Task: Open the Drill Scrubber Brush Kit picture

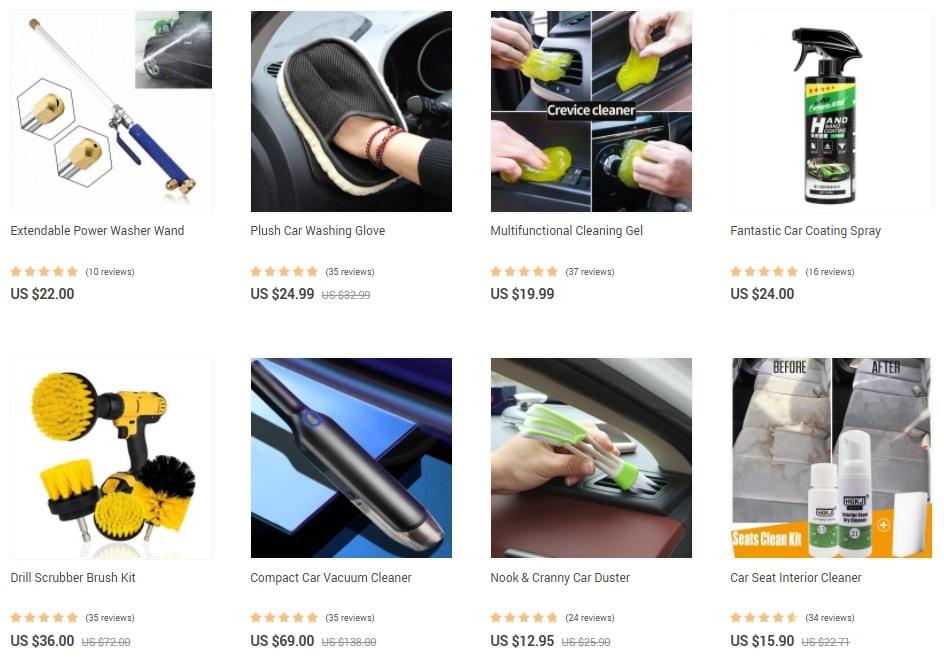Action: click(111, 458)
